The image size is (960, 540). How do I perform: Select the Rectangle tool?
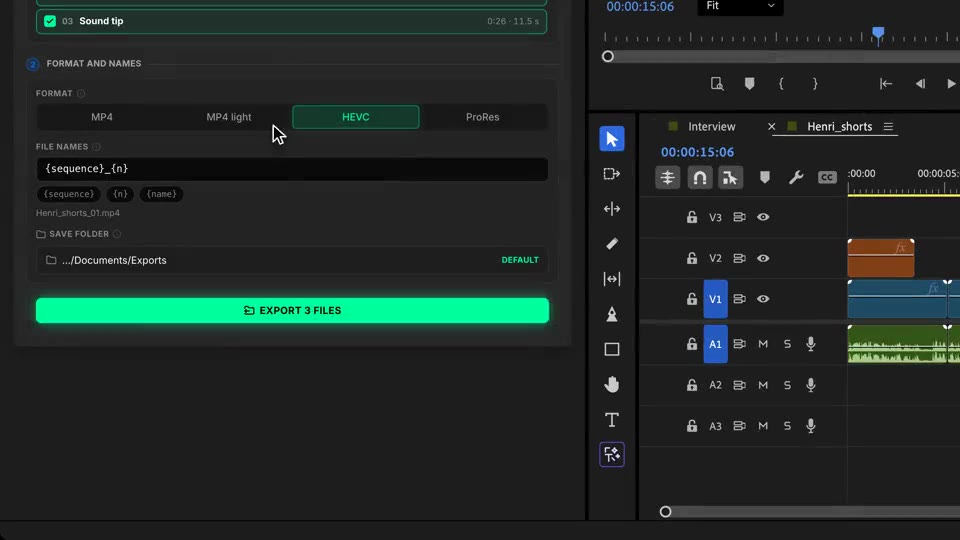point(612,349)
